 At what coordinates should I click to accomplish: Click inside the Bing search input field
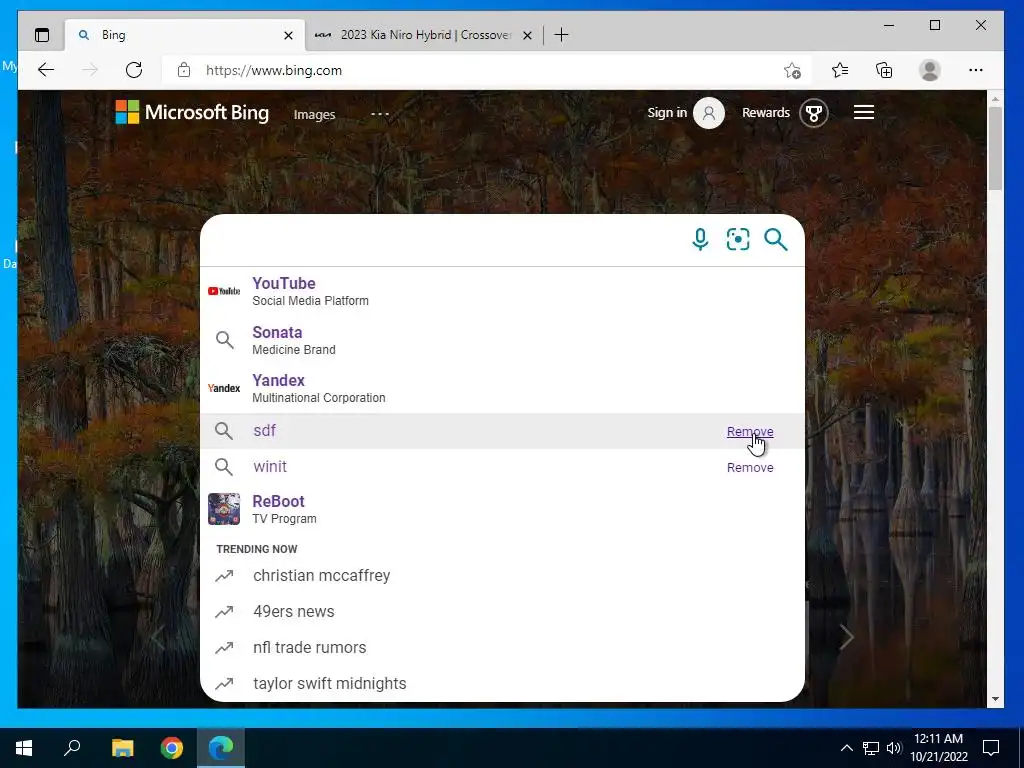444,239
